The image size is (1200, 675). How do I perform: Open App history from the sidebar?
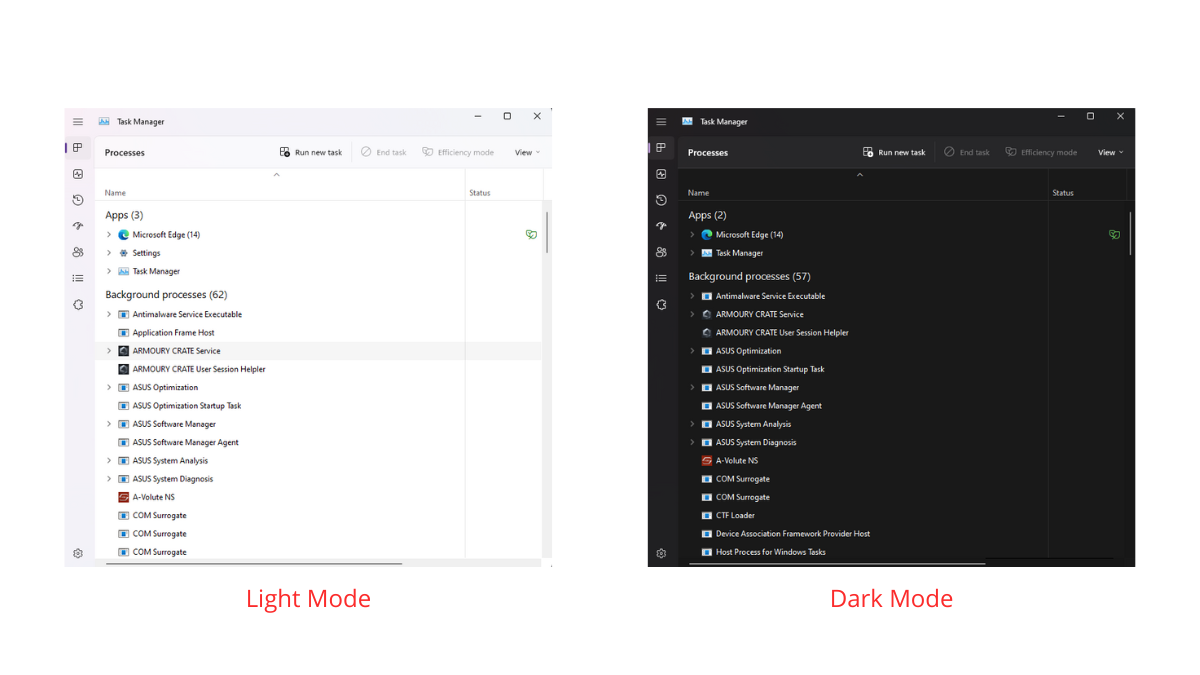[x=78, y=200]
